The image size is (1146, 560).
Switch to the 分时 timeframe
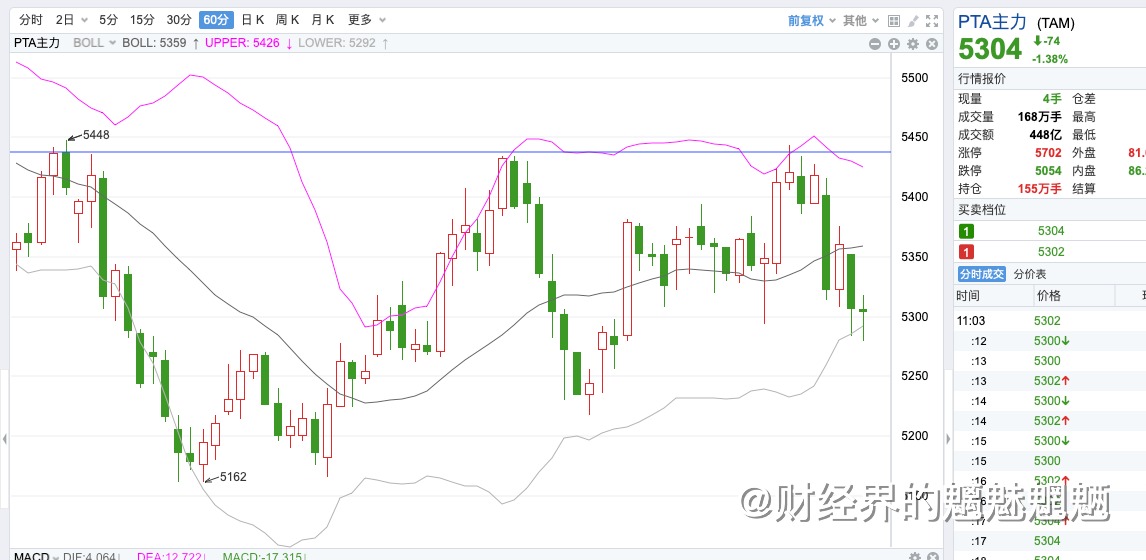pos(30,20)
